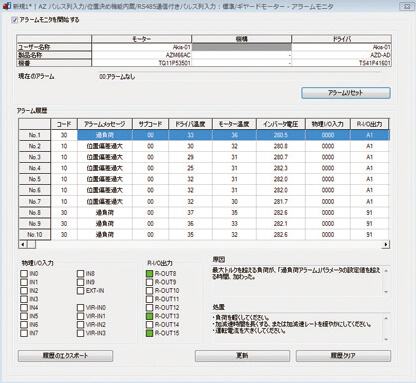416x383 pixels.
Task: Click the ドライバ header in the top info table
Action: tap(342, 39)
